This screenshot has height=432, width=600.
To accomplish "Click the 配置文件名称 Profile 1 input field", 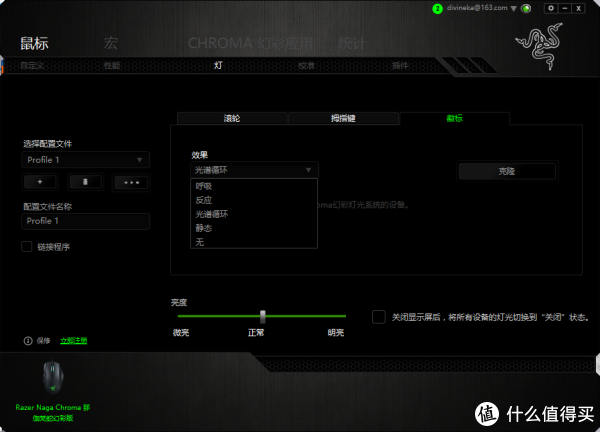I will [x=85, y=221].
